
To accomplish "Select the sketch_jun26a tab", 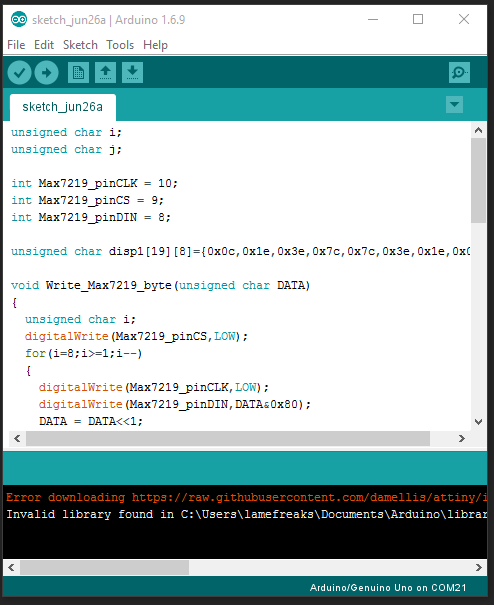I will pos(63,107).
